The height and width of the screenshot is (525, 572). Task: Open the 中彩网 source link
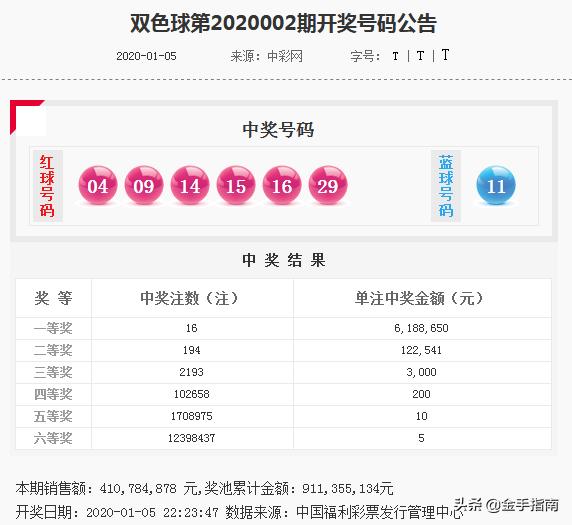tap(285, 56)
